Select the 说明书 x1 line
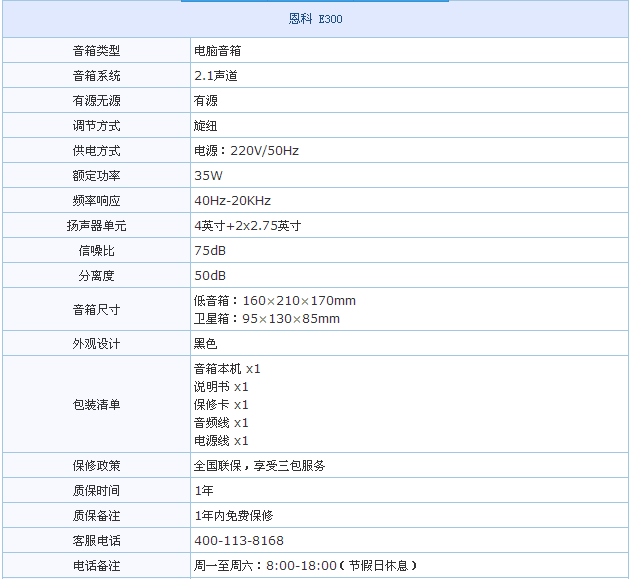Viewport: 630px width, 579px height. (221, 387)
